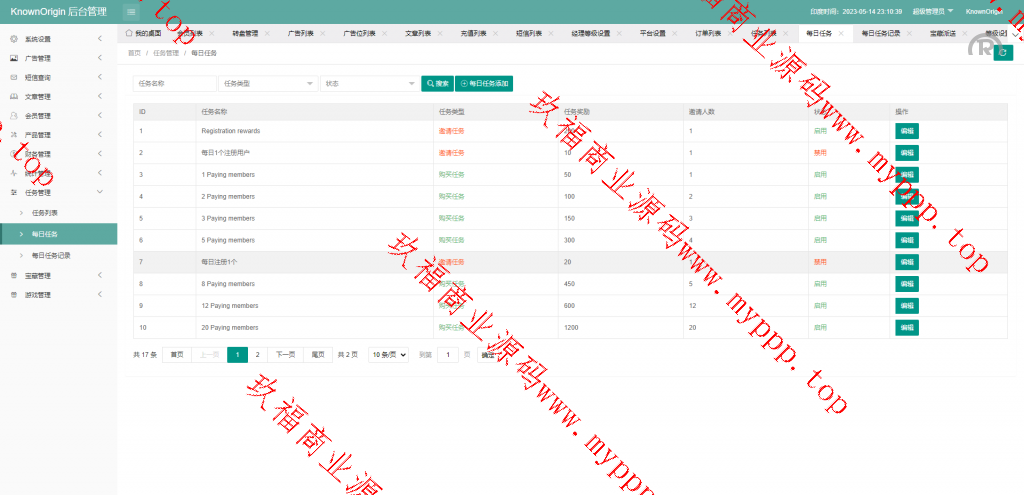
Task: Open the 10 条/页 page size dropdown
Action: tap(389, 355)
